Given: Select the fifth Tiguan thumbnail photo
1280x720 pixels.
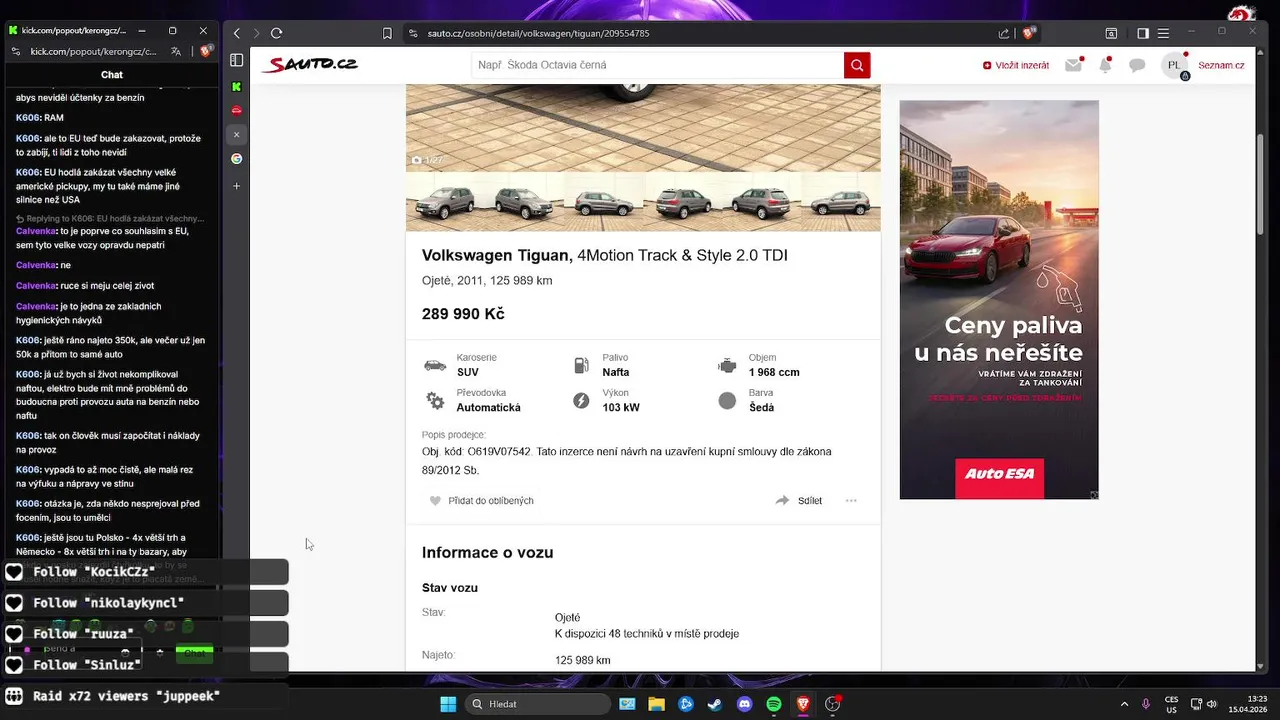Looking at the screenshot, I should 761,202.
